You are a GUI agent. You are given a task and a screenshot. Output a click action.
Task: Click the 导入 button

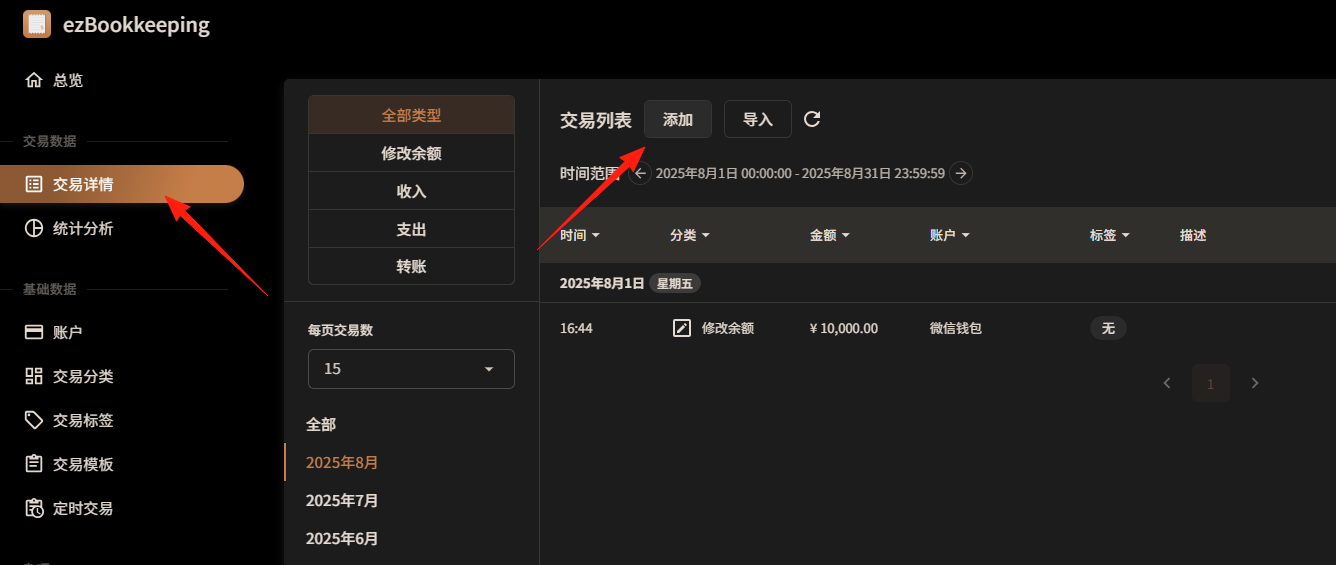758,119
